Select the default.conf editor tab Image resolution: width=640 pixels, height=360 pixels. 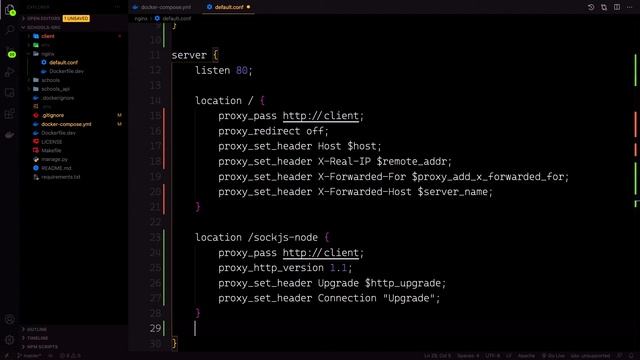pyautogui.click(x=229, y=7)
